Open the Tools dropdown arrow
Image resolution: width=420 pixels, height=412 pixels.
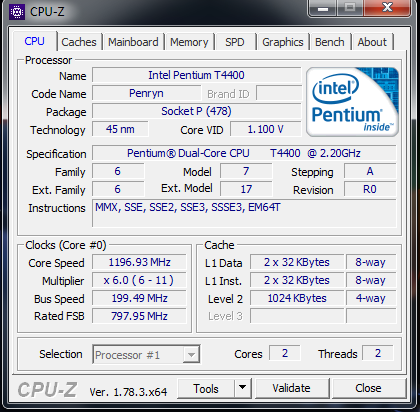[x=243, y=388]
